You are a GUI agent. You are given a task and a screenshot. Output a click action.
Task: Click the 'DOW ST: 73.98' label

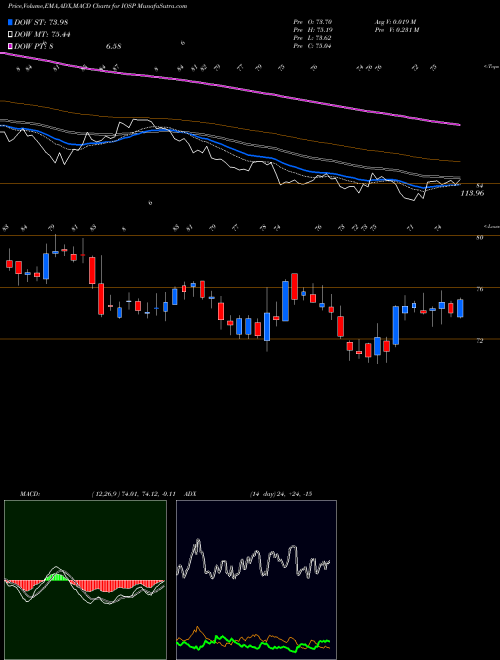click(x=41, y=22)
